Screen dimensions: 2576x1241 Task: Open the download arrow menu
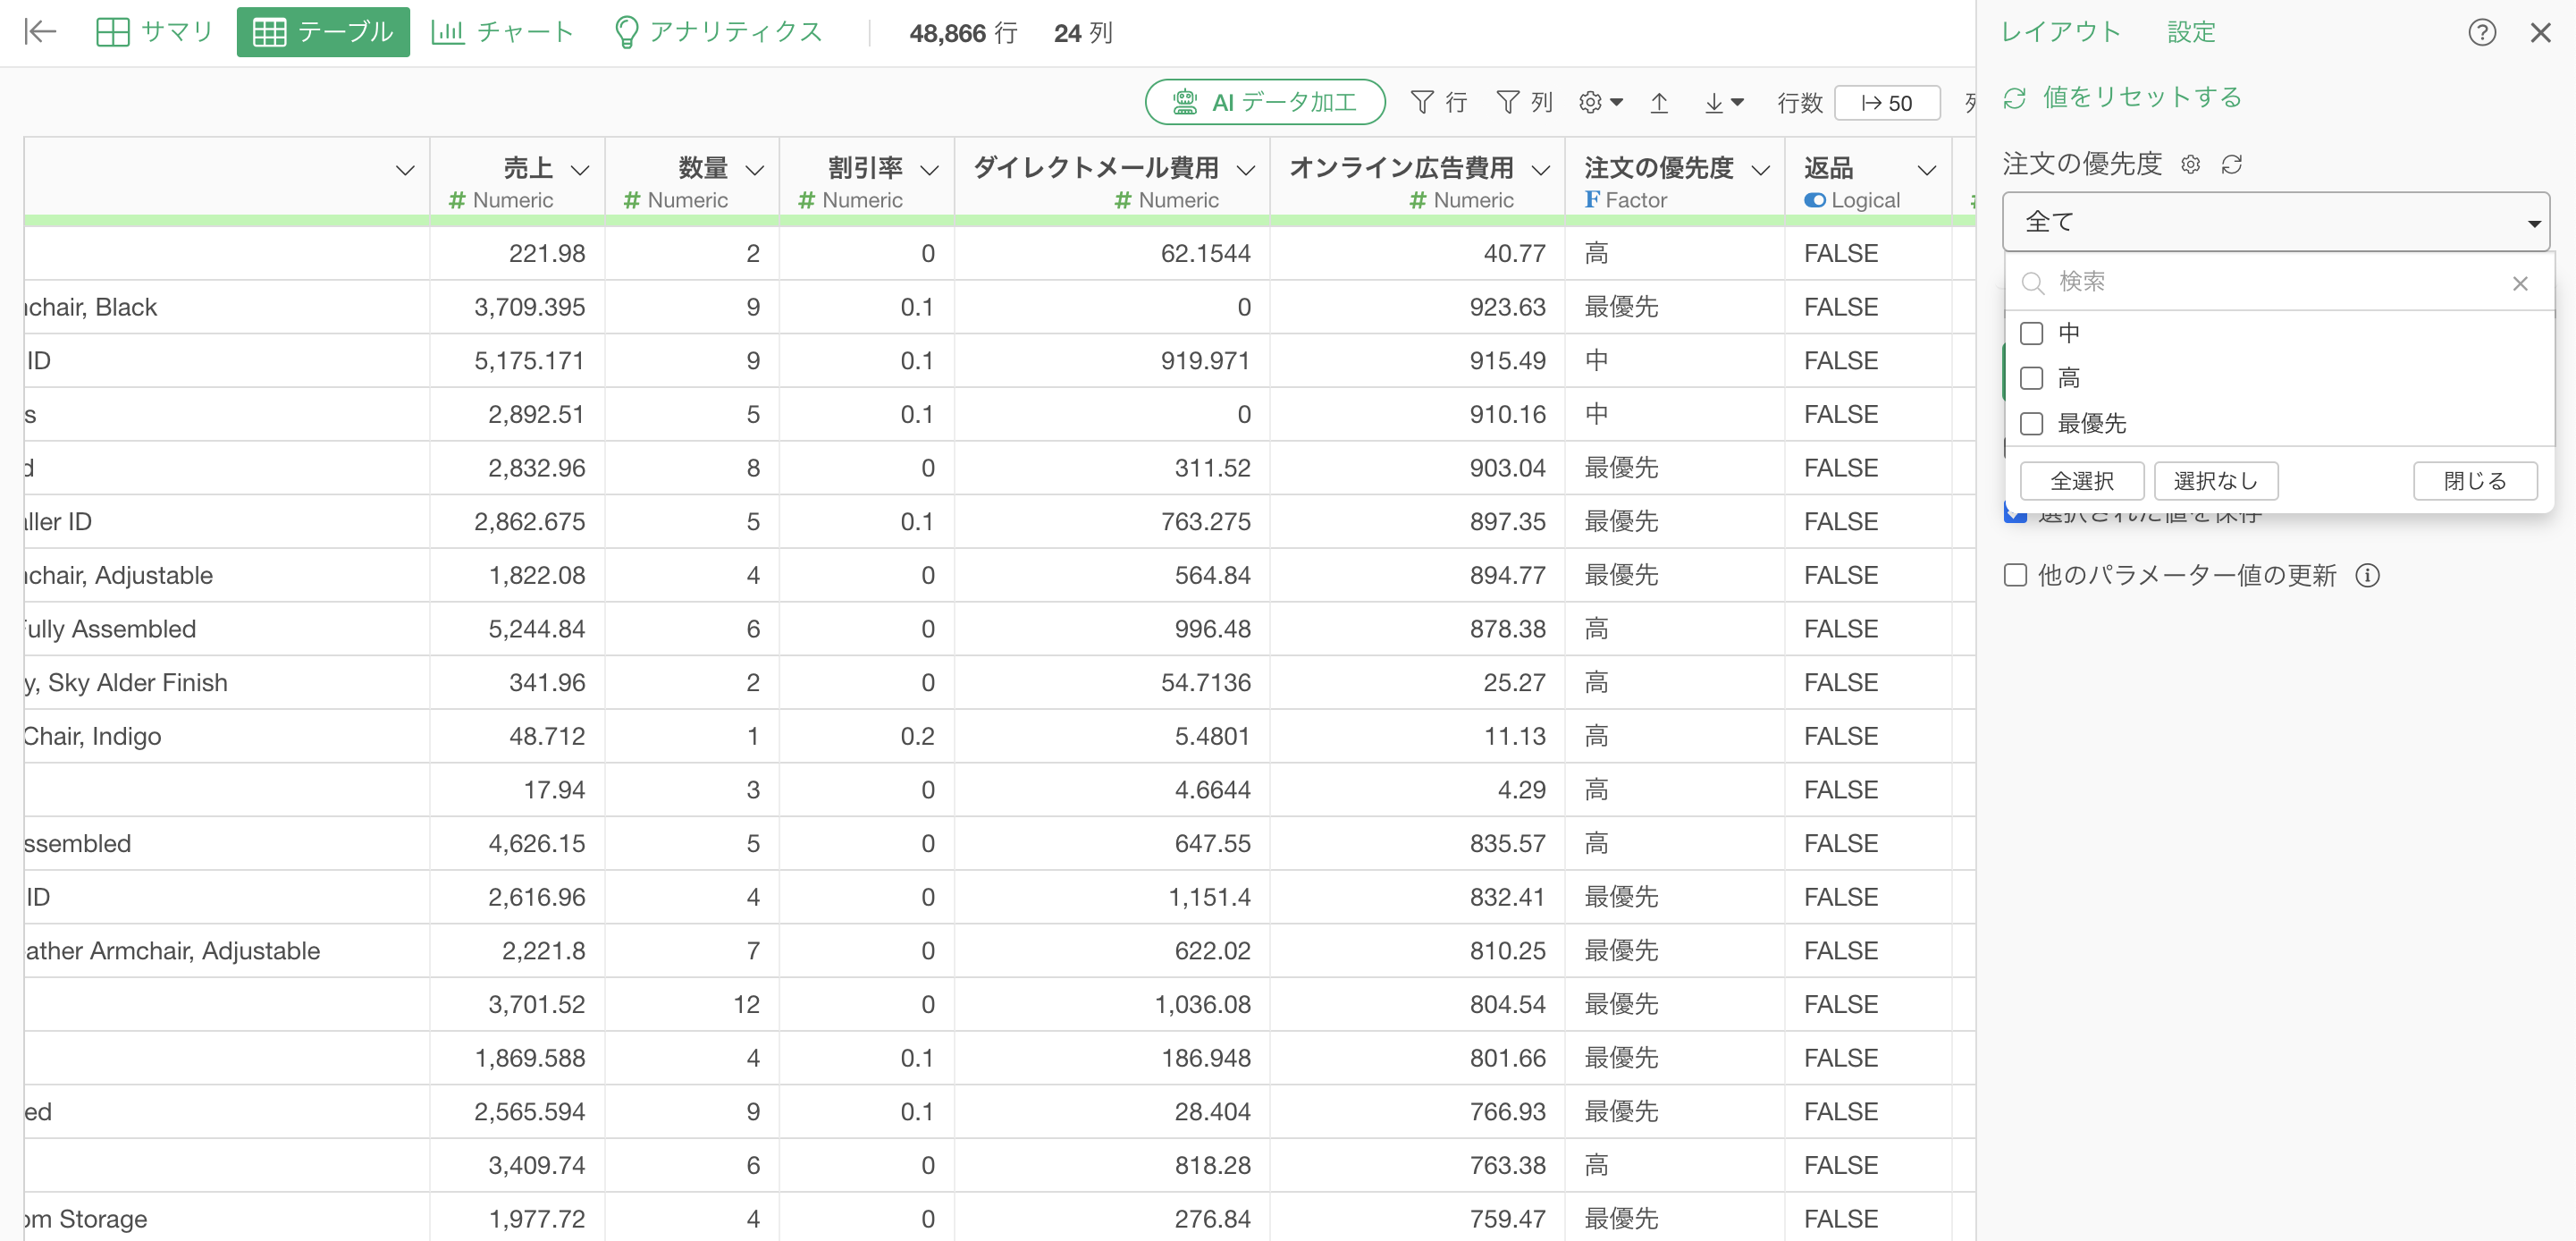pos(1724,102)
